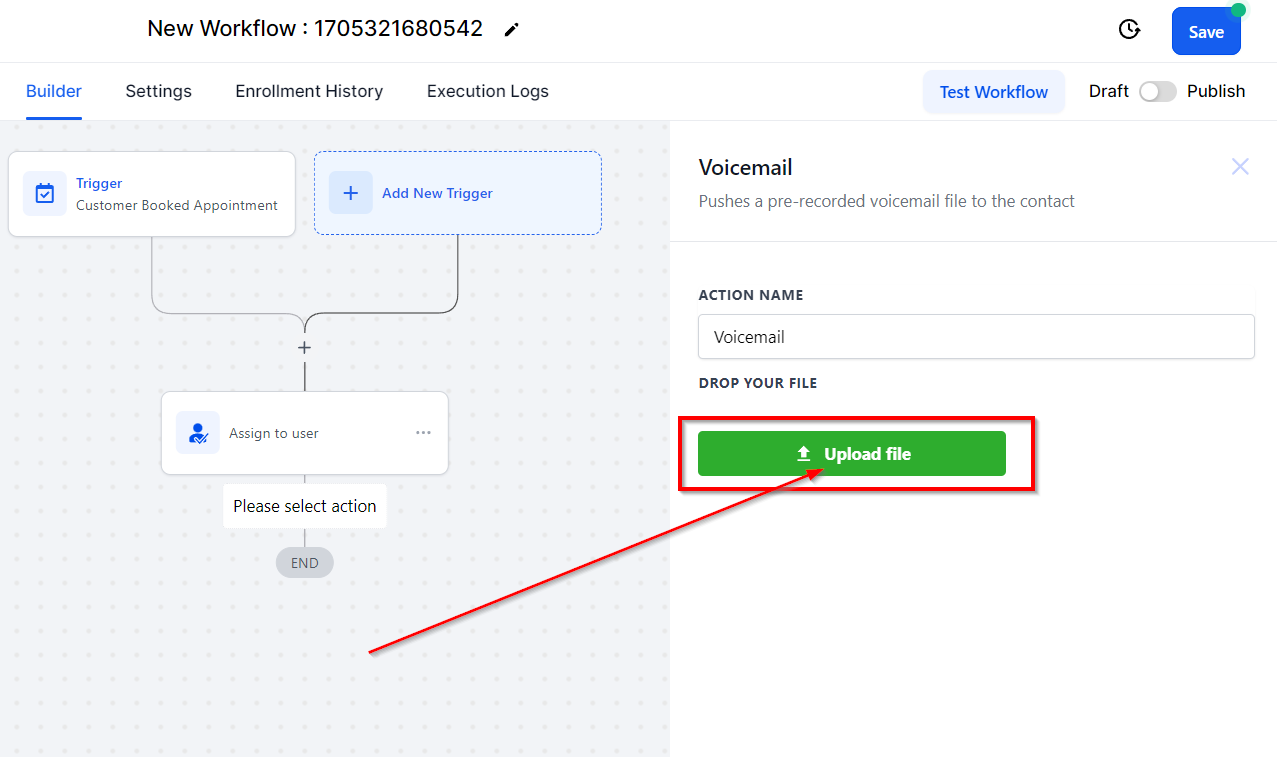The width and height of the screenshot is (1277, 757).
Task: Select the Builder tab
Action: (54, 91)
